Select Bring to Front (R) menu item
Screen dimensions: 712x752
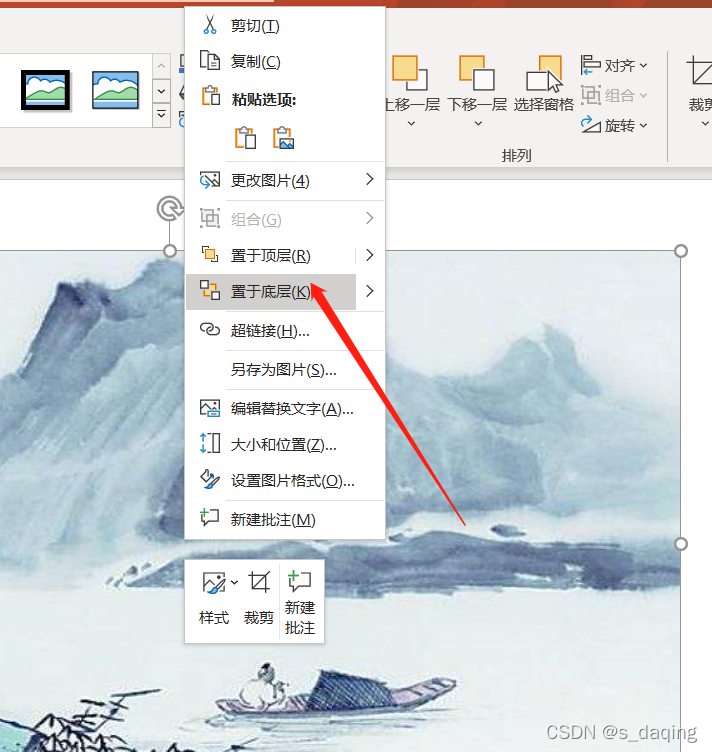(x=271, y=256)
